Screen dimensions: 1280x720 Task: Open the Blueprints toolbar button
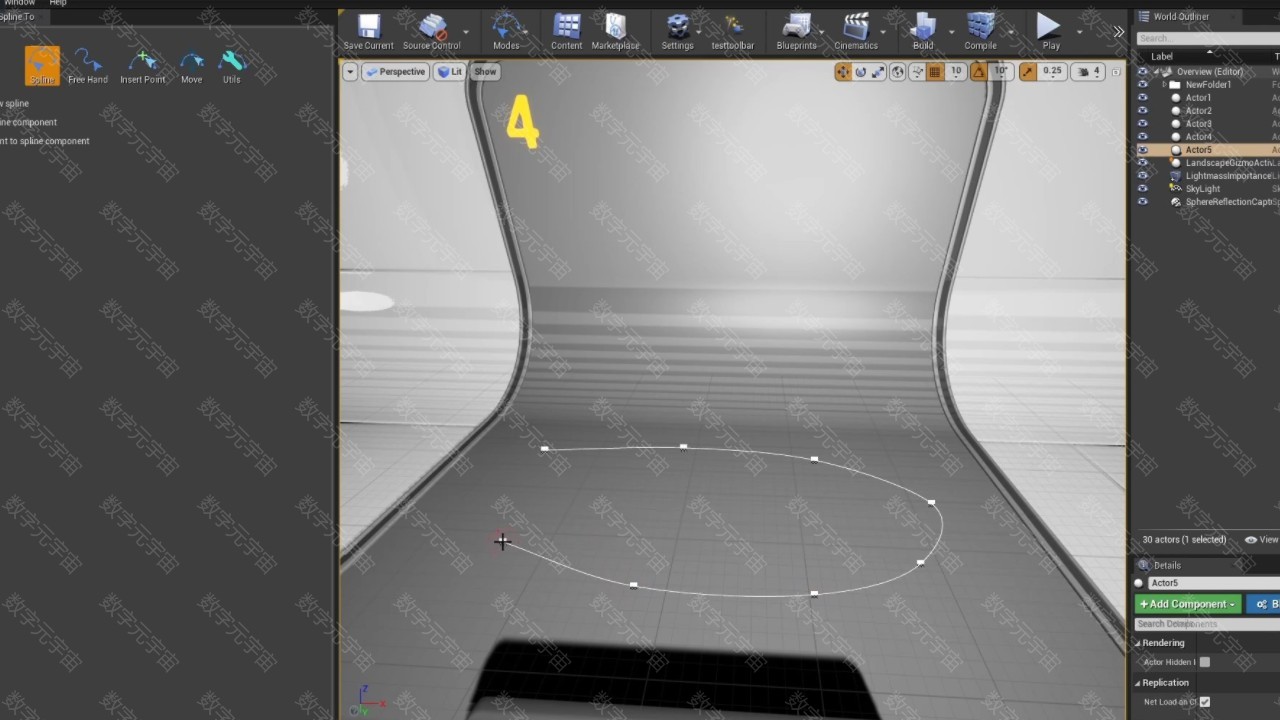(x=796, y=32)
